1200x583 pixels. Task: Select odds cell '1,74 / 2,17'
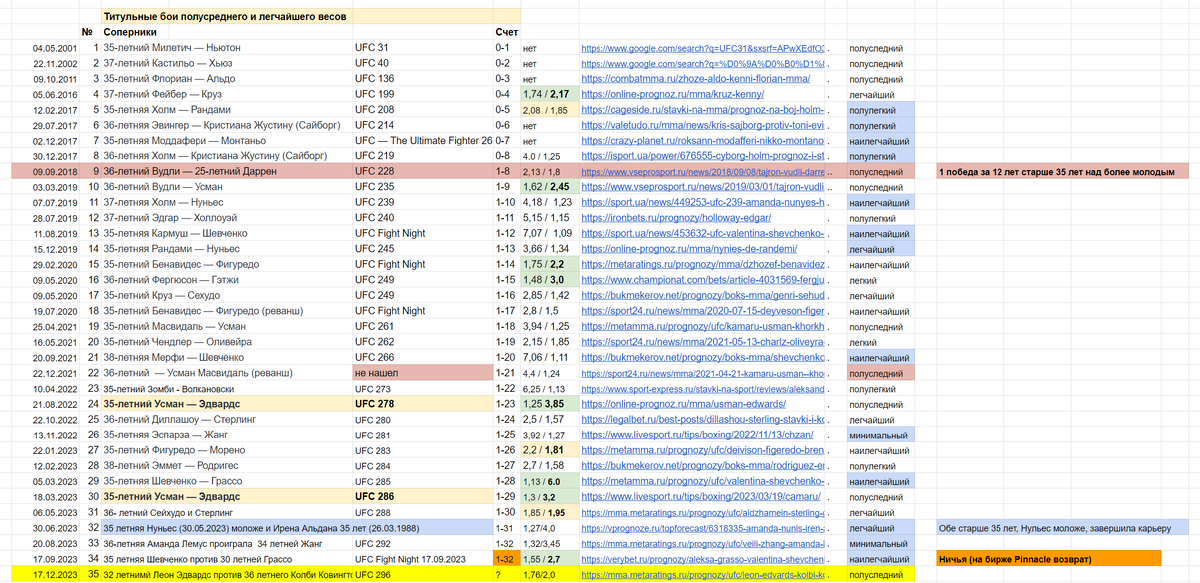[x=548, y=94]
